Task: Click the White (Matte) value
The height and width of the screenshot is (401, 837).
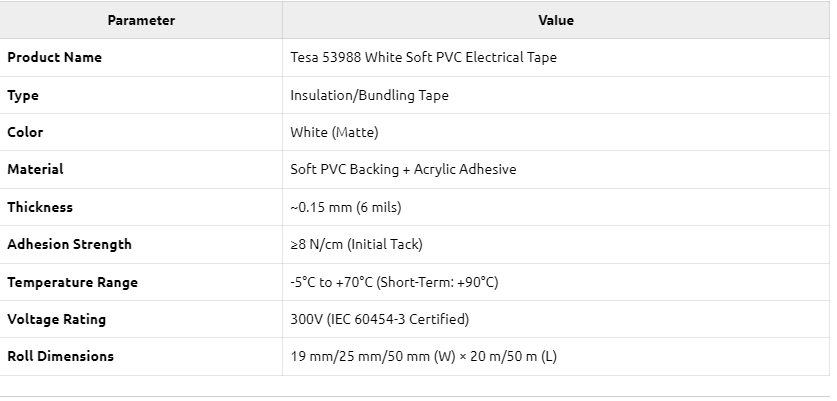Action: pos(334,132)
